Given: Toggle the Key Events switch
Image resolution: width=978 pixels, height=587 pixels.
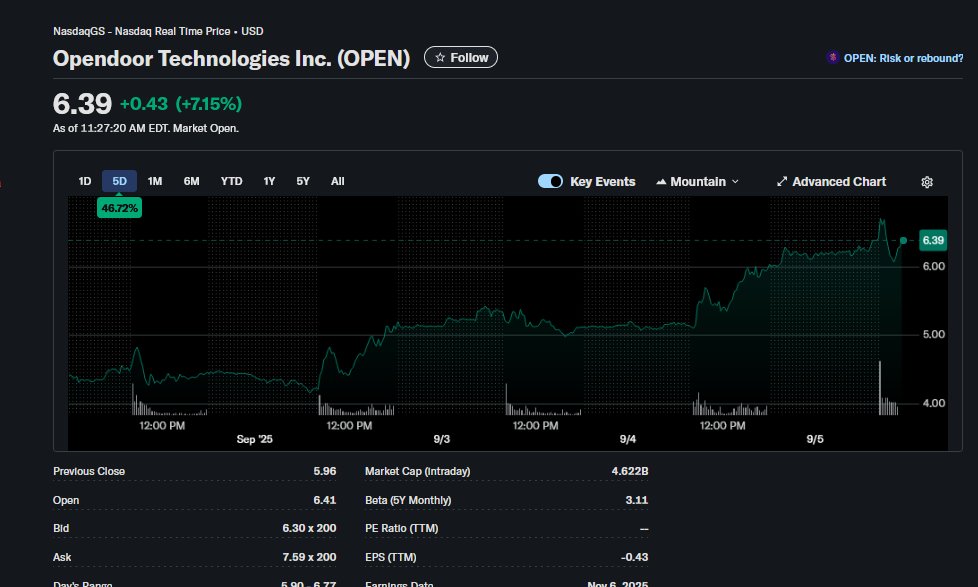Looking at the screenshot, I should pyautogui.click(x=550, y=182).
